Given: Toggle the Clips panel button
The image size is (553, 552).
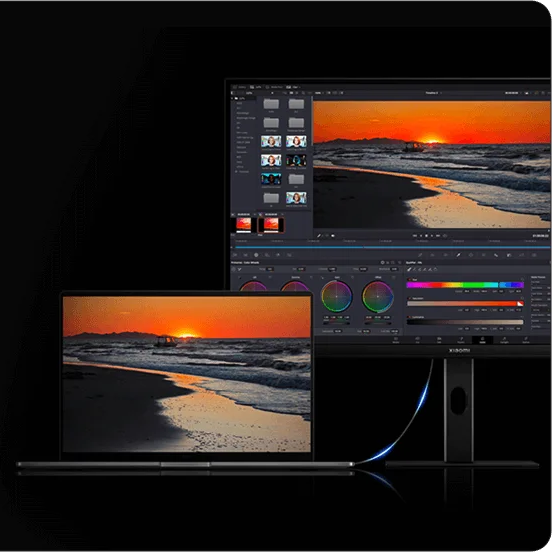Looking at the screenshot, I should (x=291, y=87).
